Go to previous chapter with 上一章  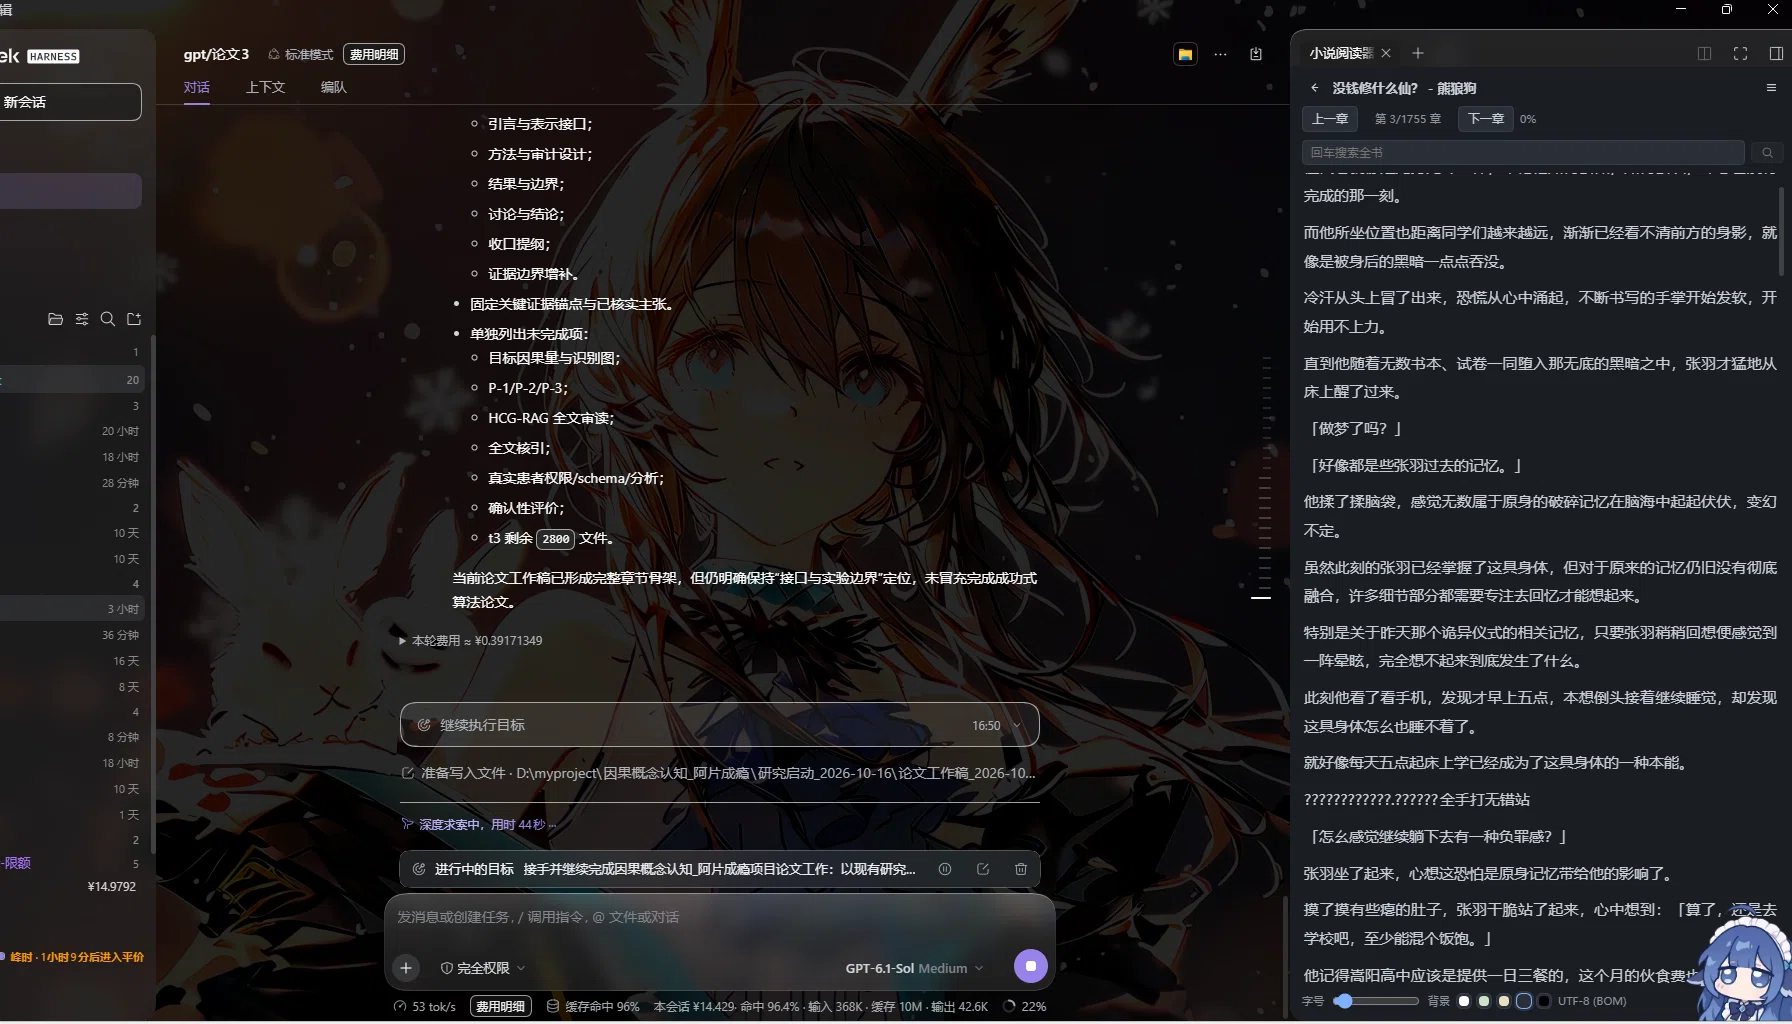pos(1330,118)
